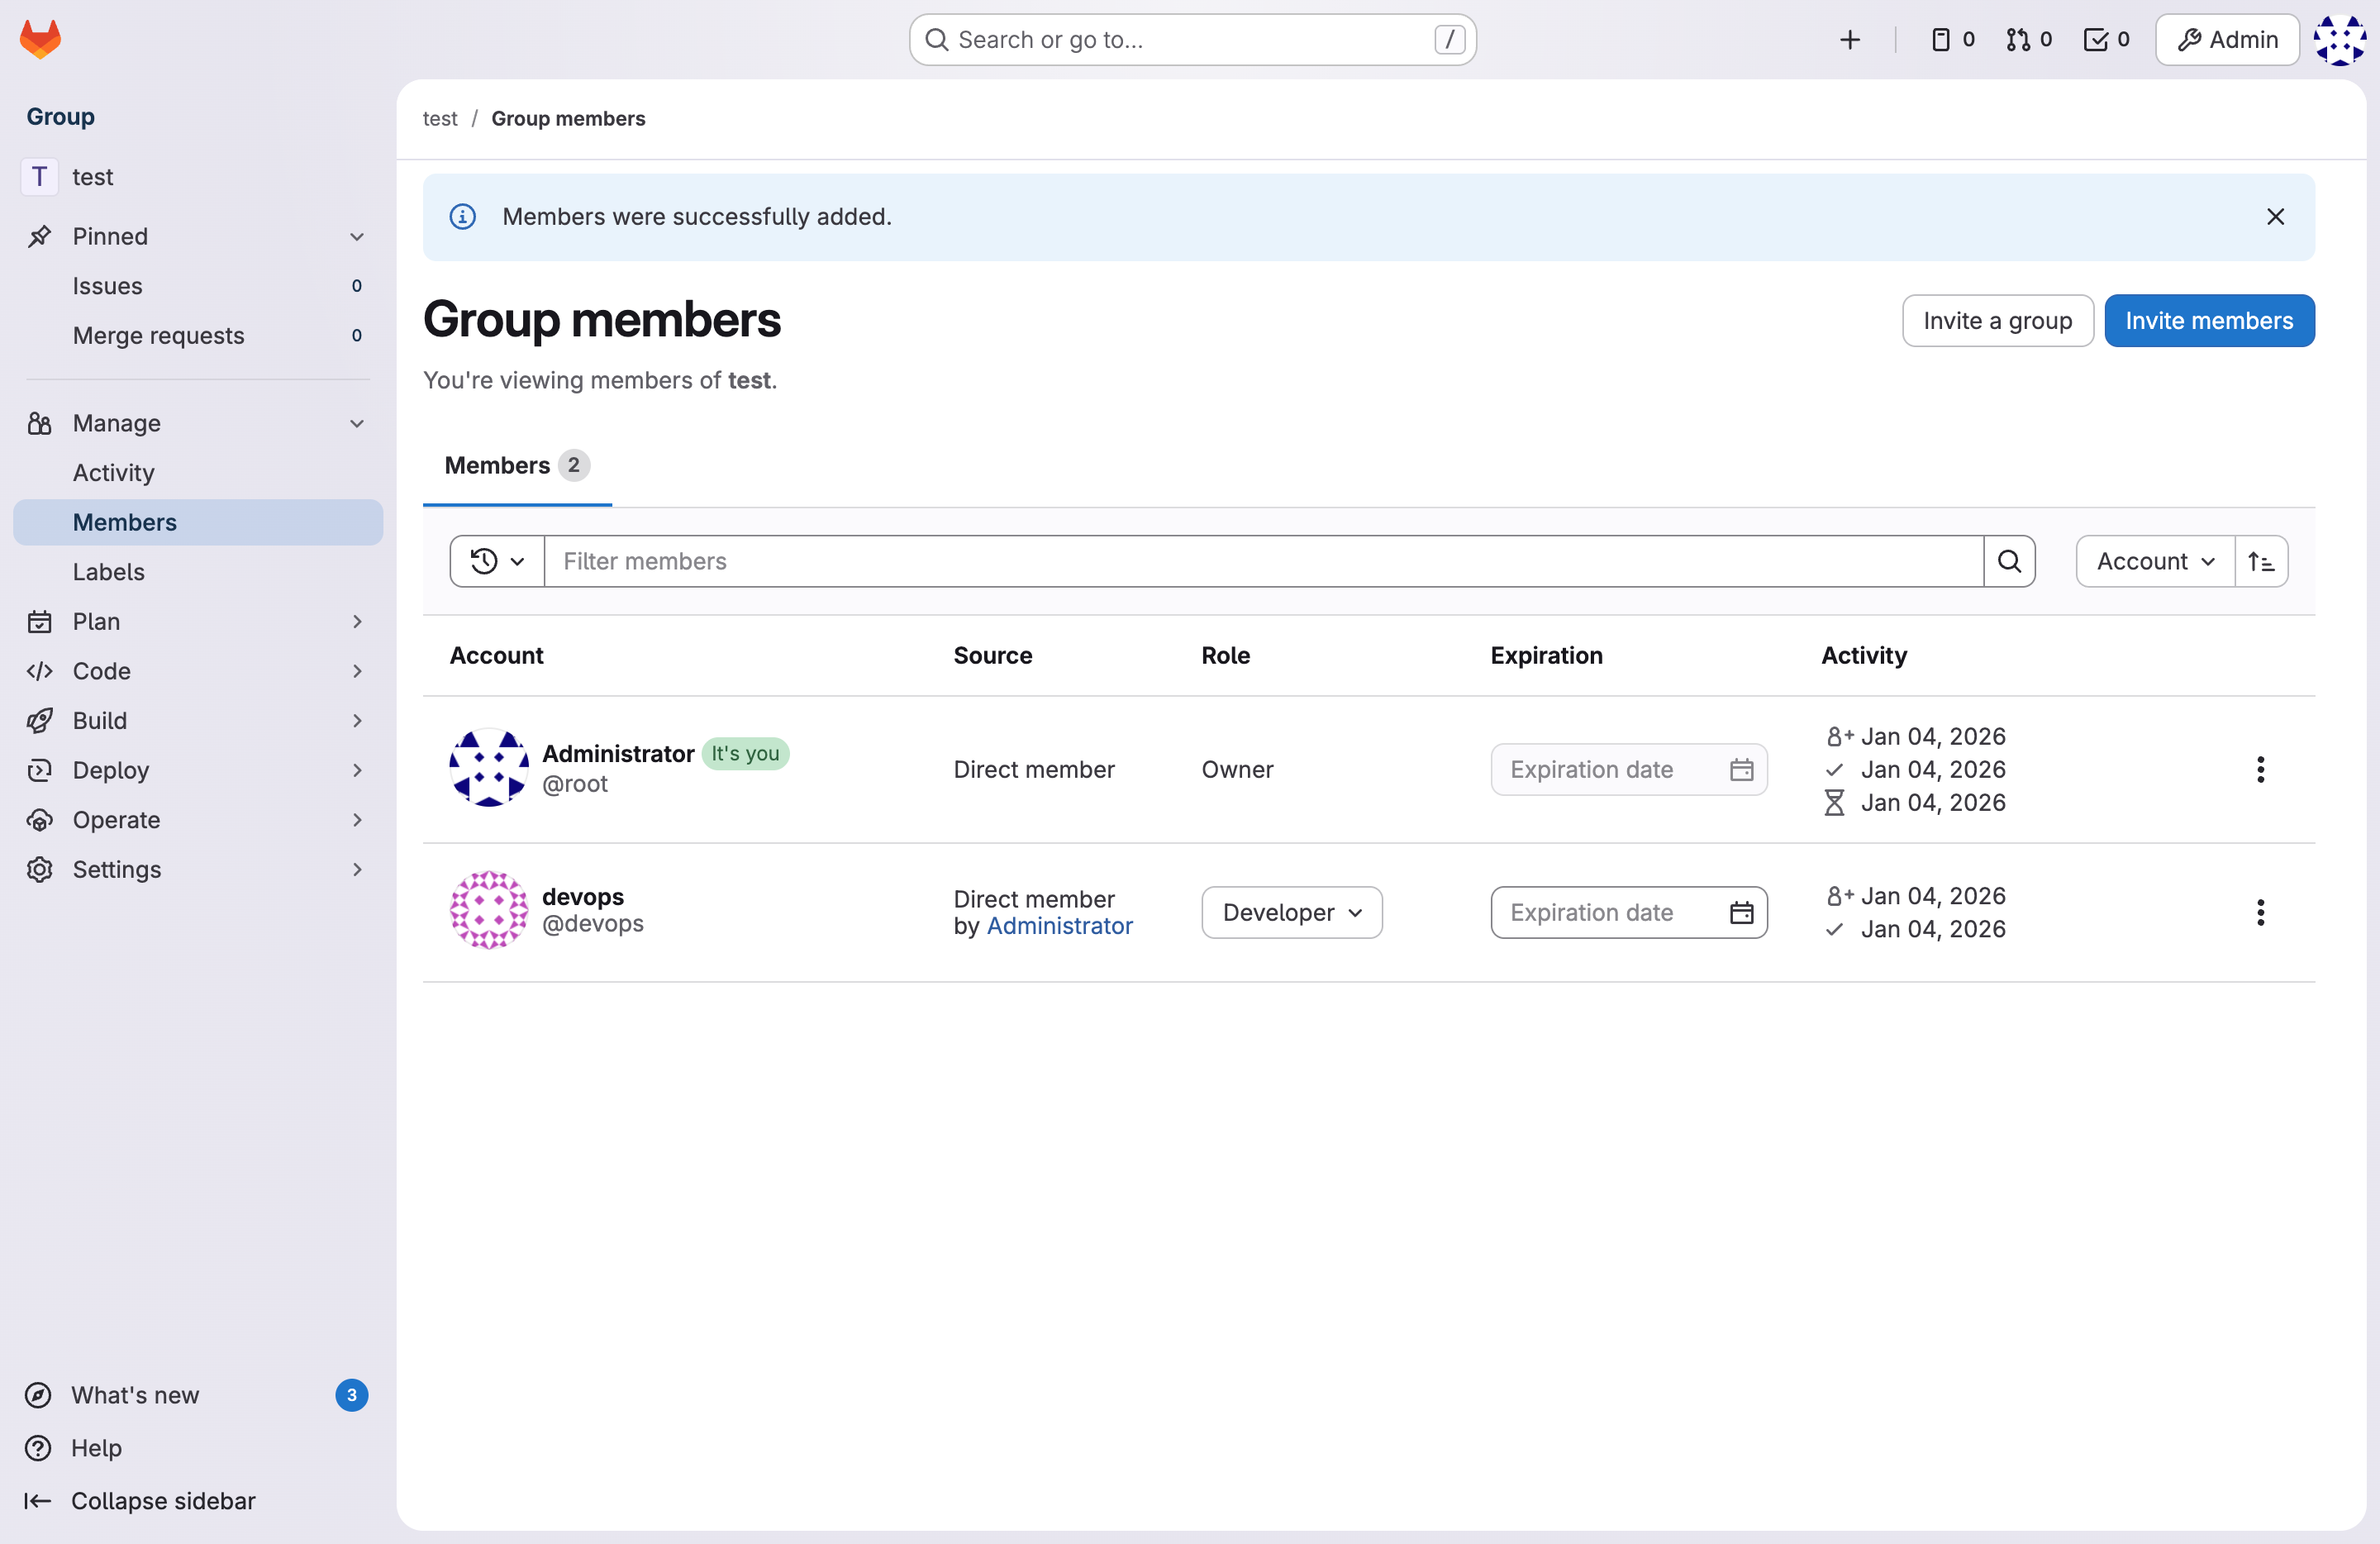Open the Account sort dropdown
This screenshot has width=2380, height=1544.
2154,561
